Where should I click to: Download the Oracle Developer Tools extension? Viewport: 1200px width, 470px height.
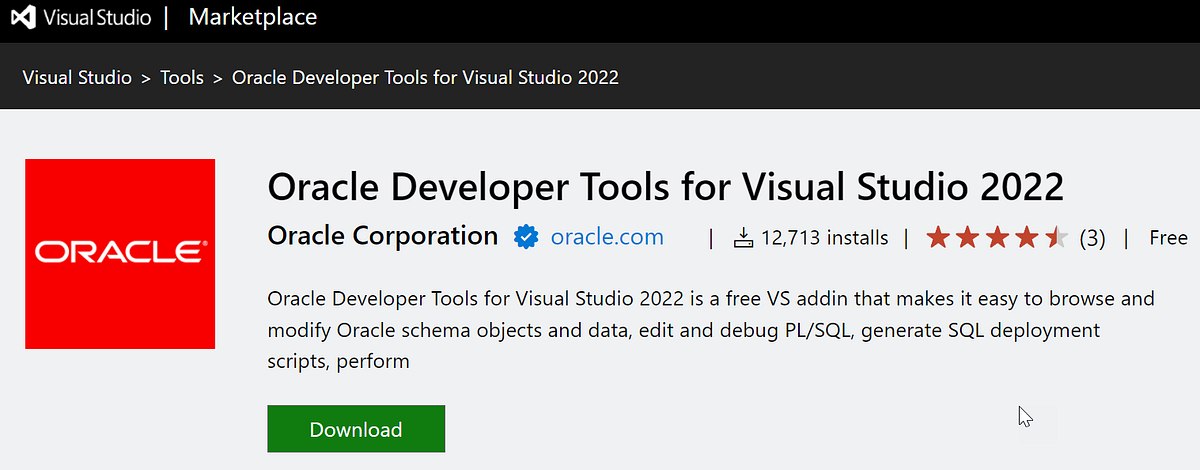click(356, 429)
